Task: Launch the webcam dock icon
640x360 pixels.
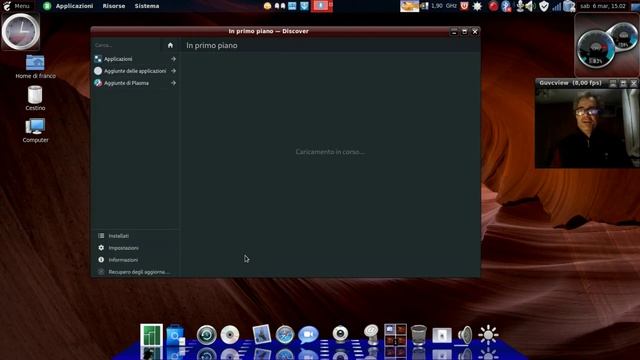Action: point(340,334)
